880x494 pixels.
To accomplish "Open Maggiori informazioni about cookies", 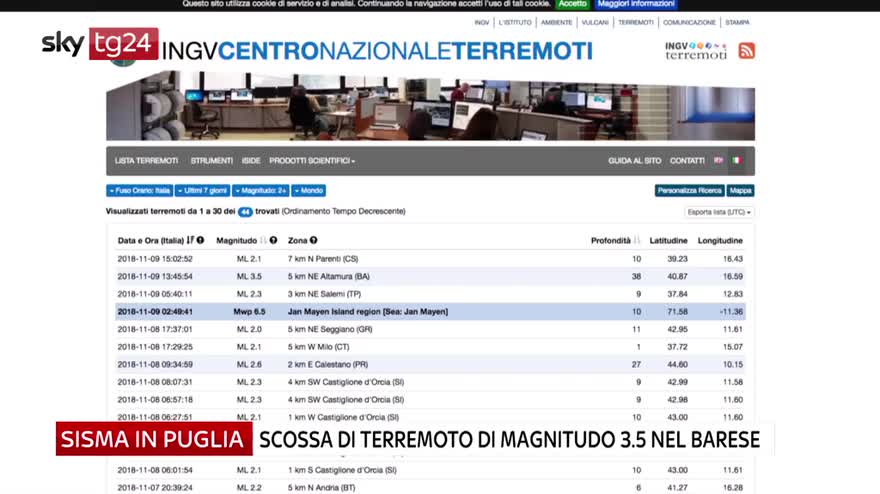I will click(x=636, y=4).
